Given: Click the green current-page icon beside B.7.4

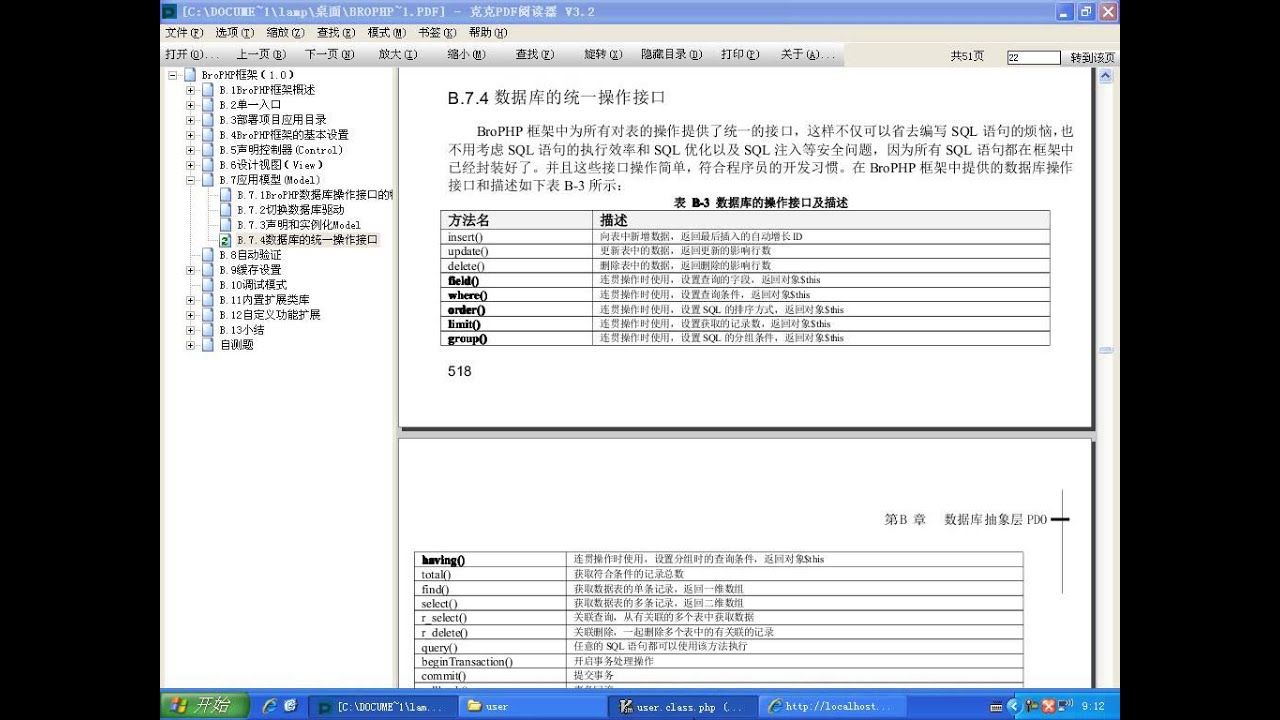Looking at the screenshot, I should tap(225, 240).
